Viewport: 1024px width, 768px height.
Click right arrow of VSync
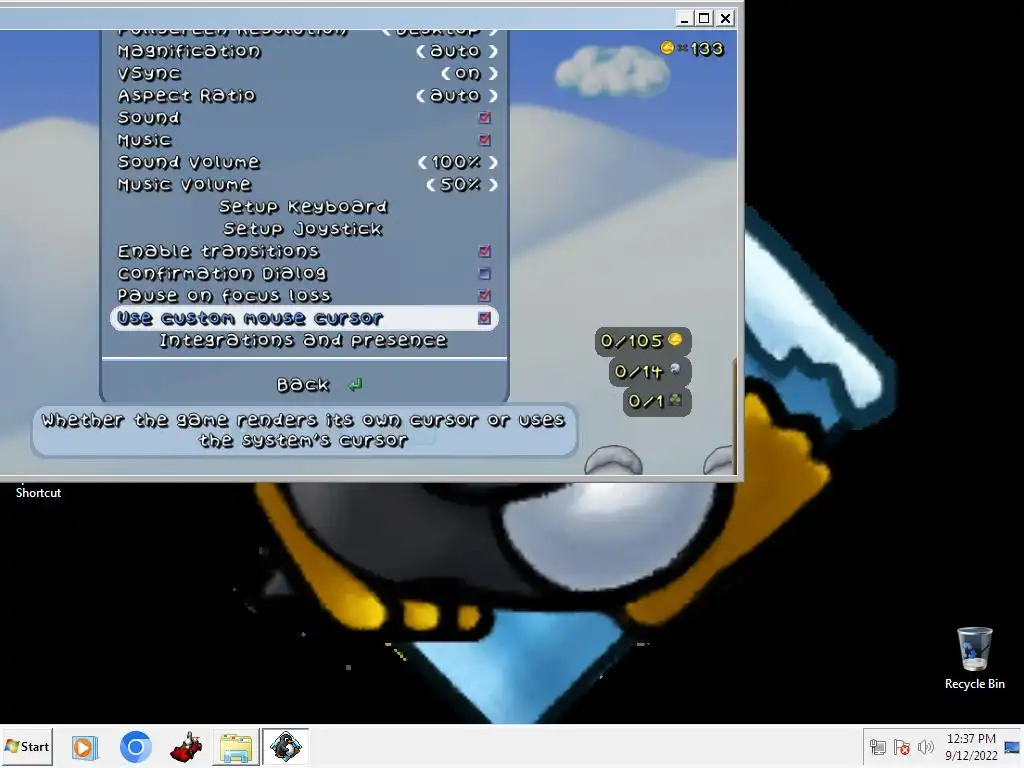click(x=493, y=73)
